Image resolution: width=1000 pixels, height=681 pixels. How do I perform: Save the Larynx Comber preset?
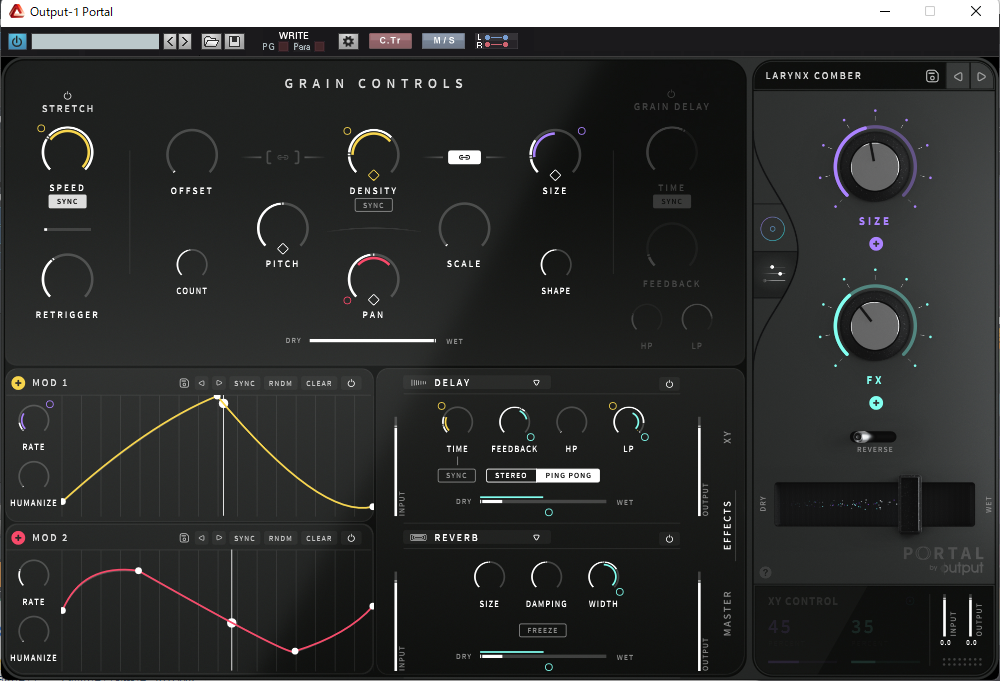(932, 76)
